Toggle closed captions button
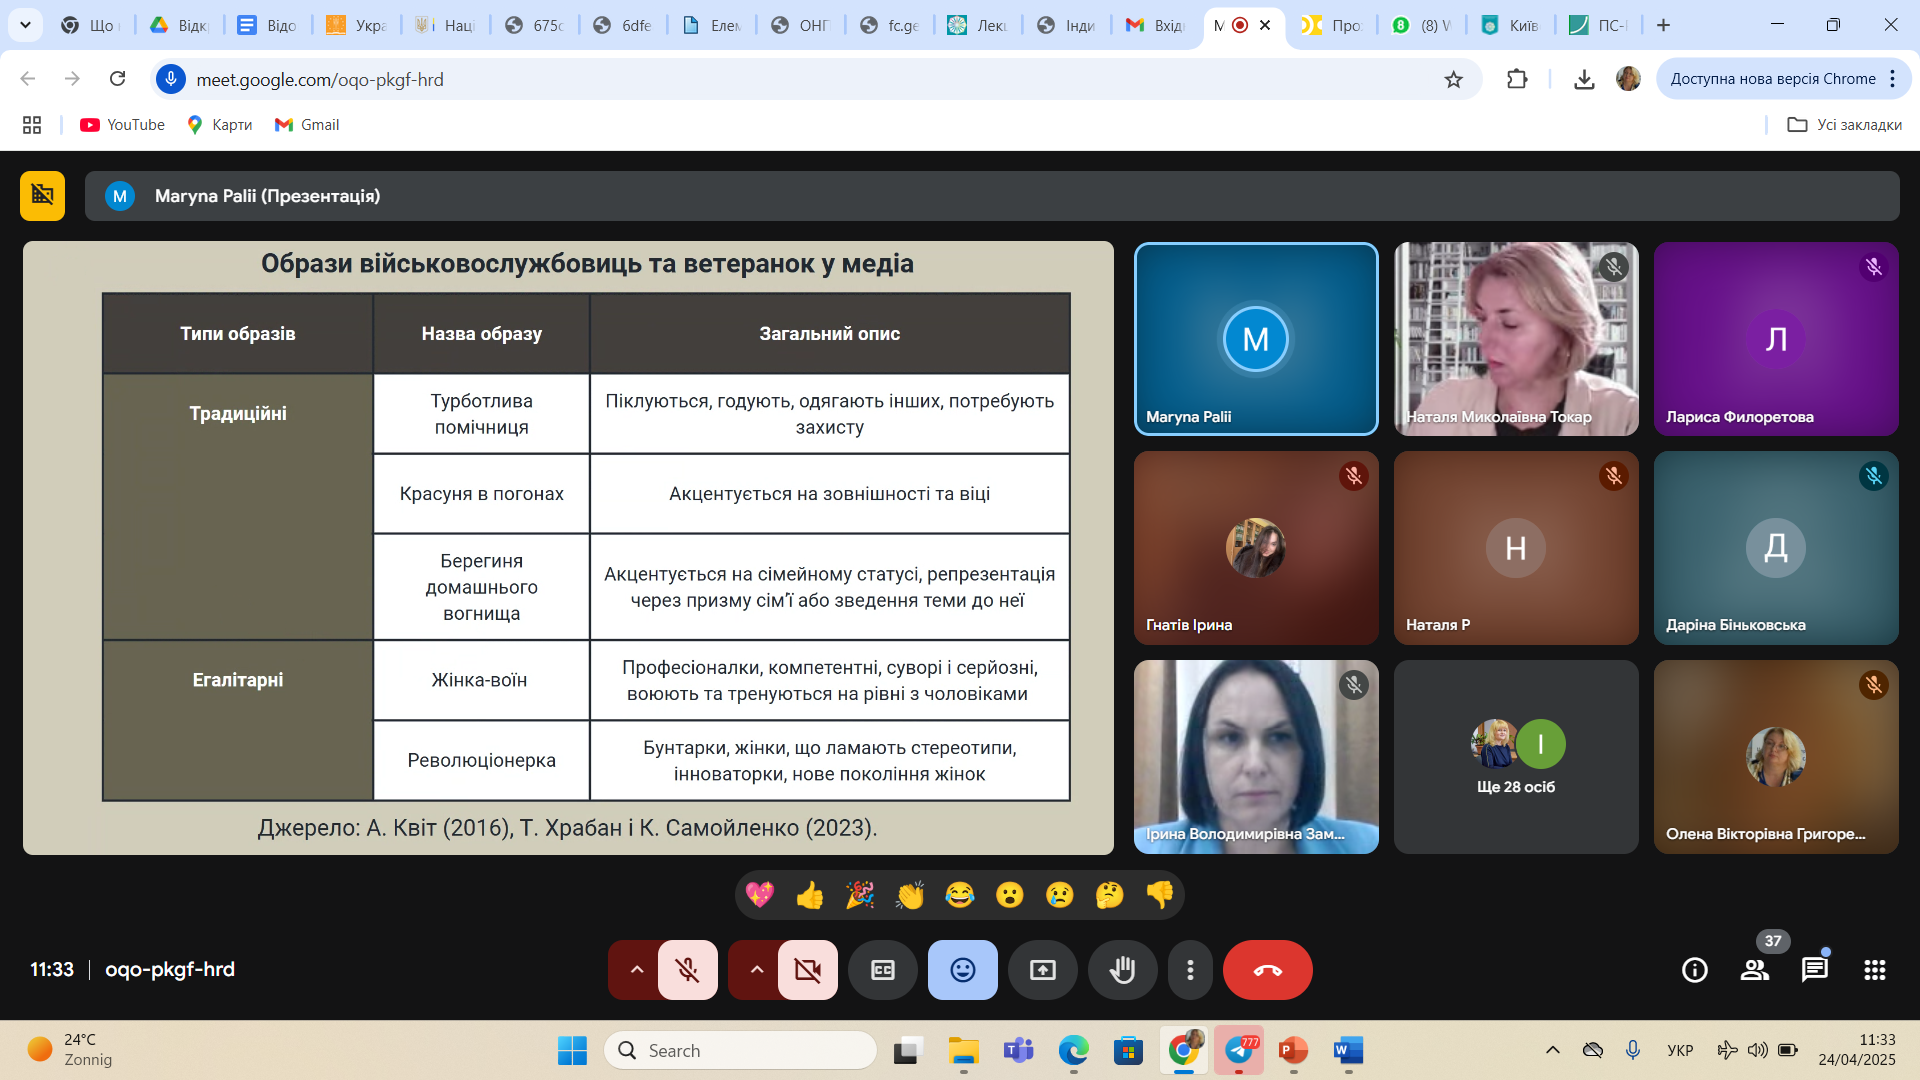The width and height of the screenshot is (1920, 1080). click(x=882, y=970)
